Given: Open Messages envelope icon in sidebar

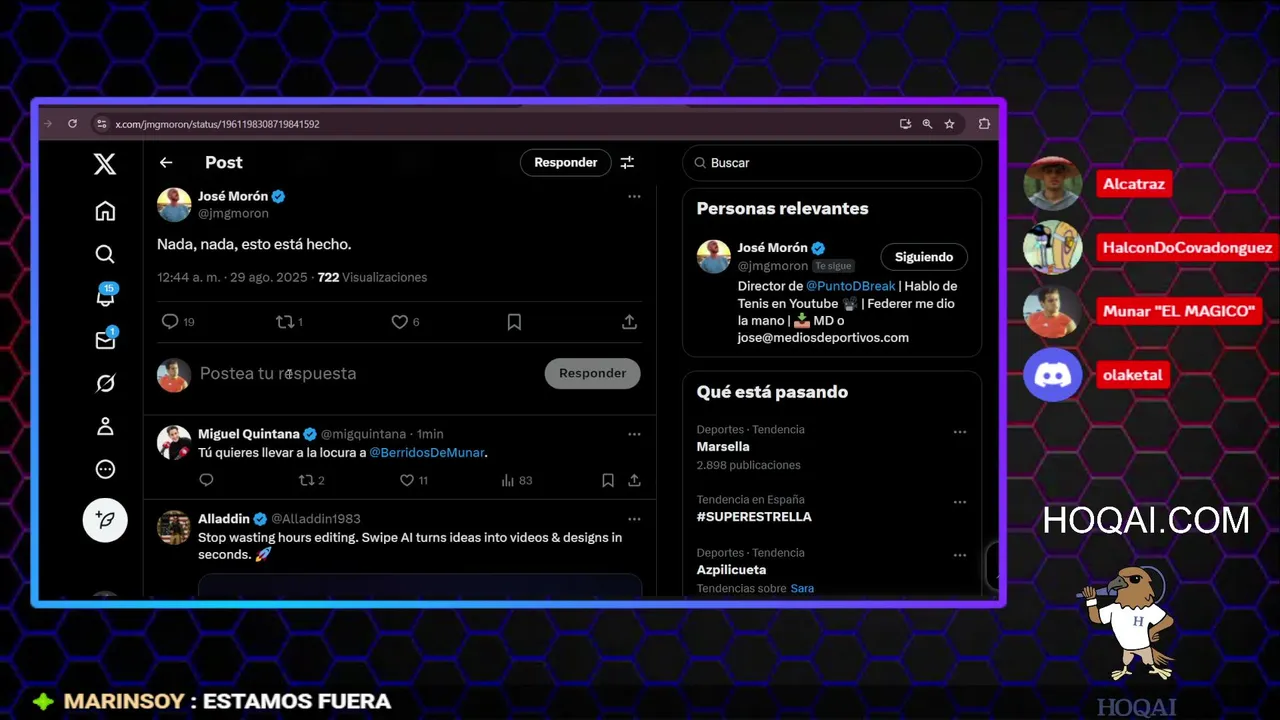Looking at the screenshot, I should click(x=105, y=340).
